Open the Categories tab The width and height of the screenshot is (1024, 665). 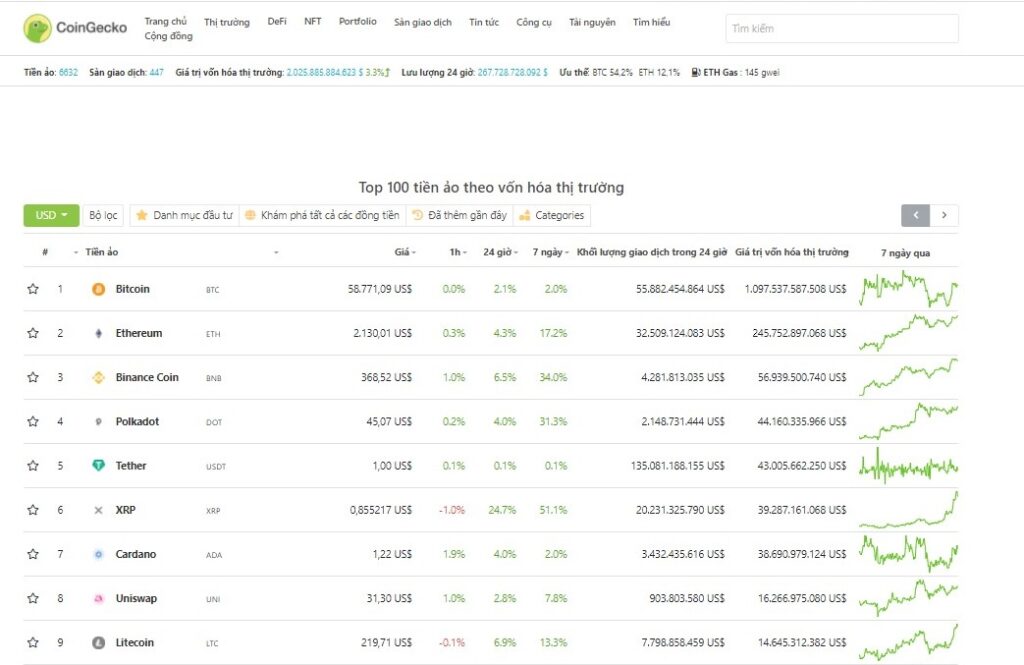552,215
